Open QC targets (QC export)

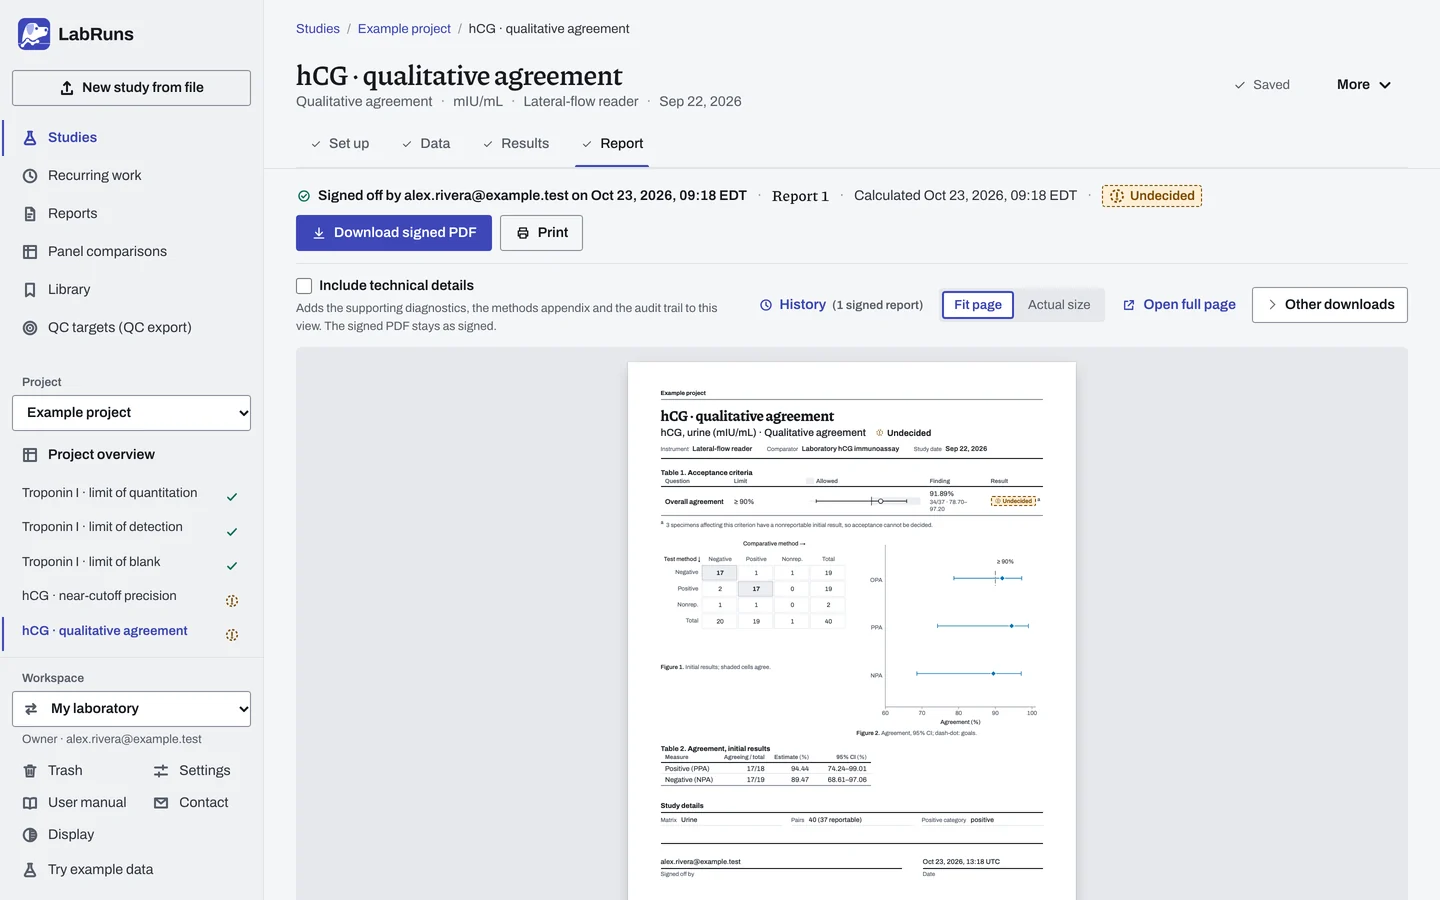click(x=131, y=328)
